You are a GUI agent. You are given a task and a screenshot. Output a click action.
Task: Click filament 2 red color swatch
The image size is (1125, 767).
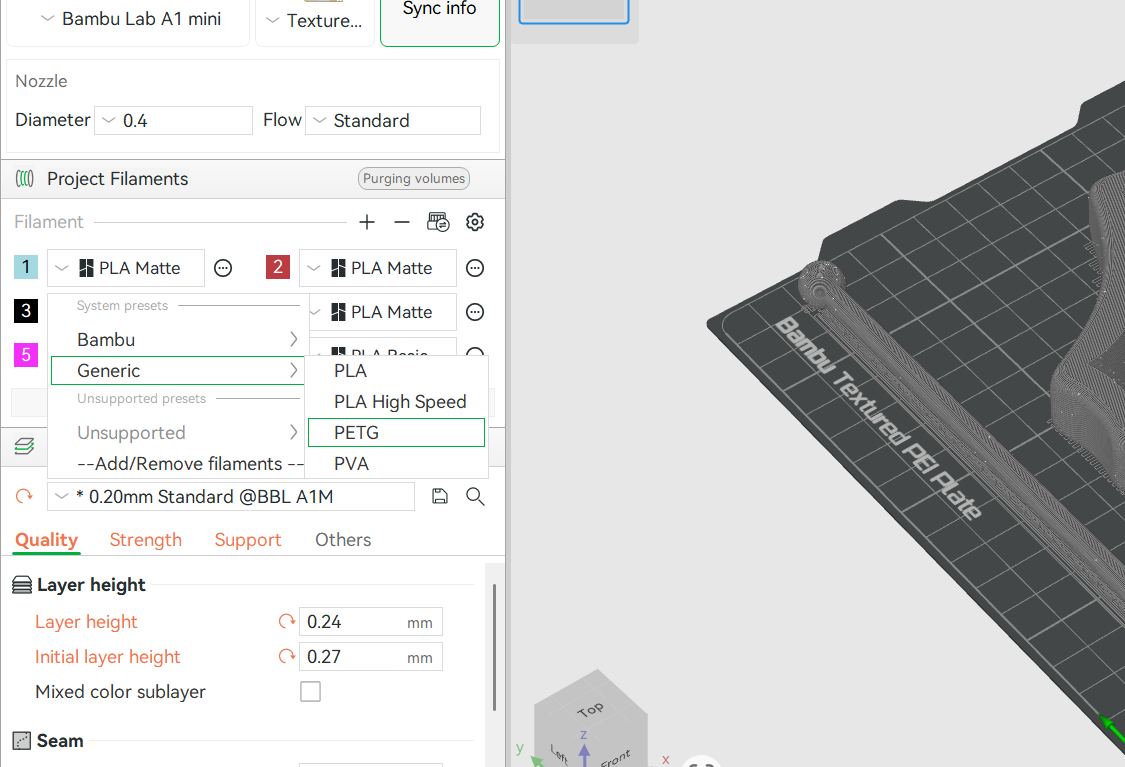coord(278,267)
